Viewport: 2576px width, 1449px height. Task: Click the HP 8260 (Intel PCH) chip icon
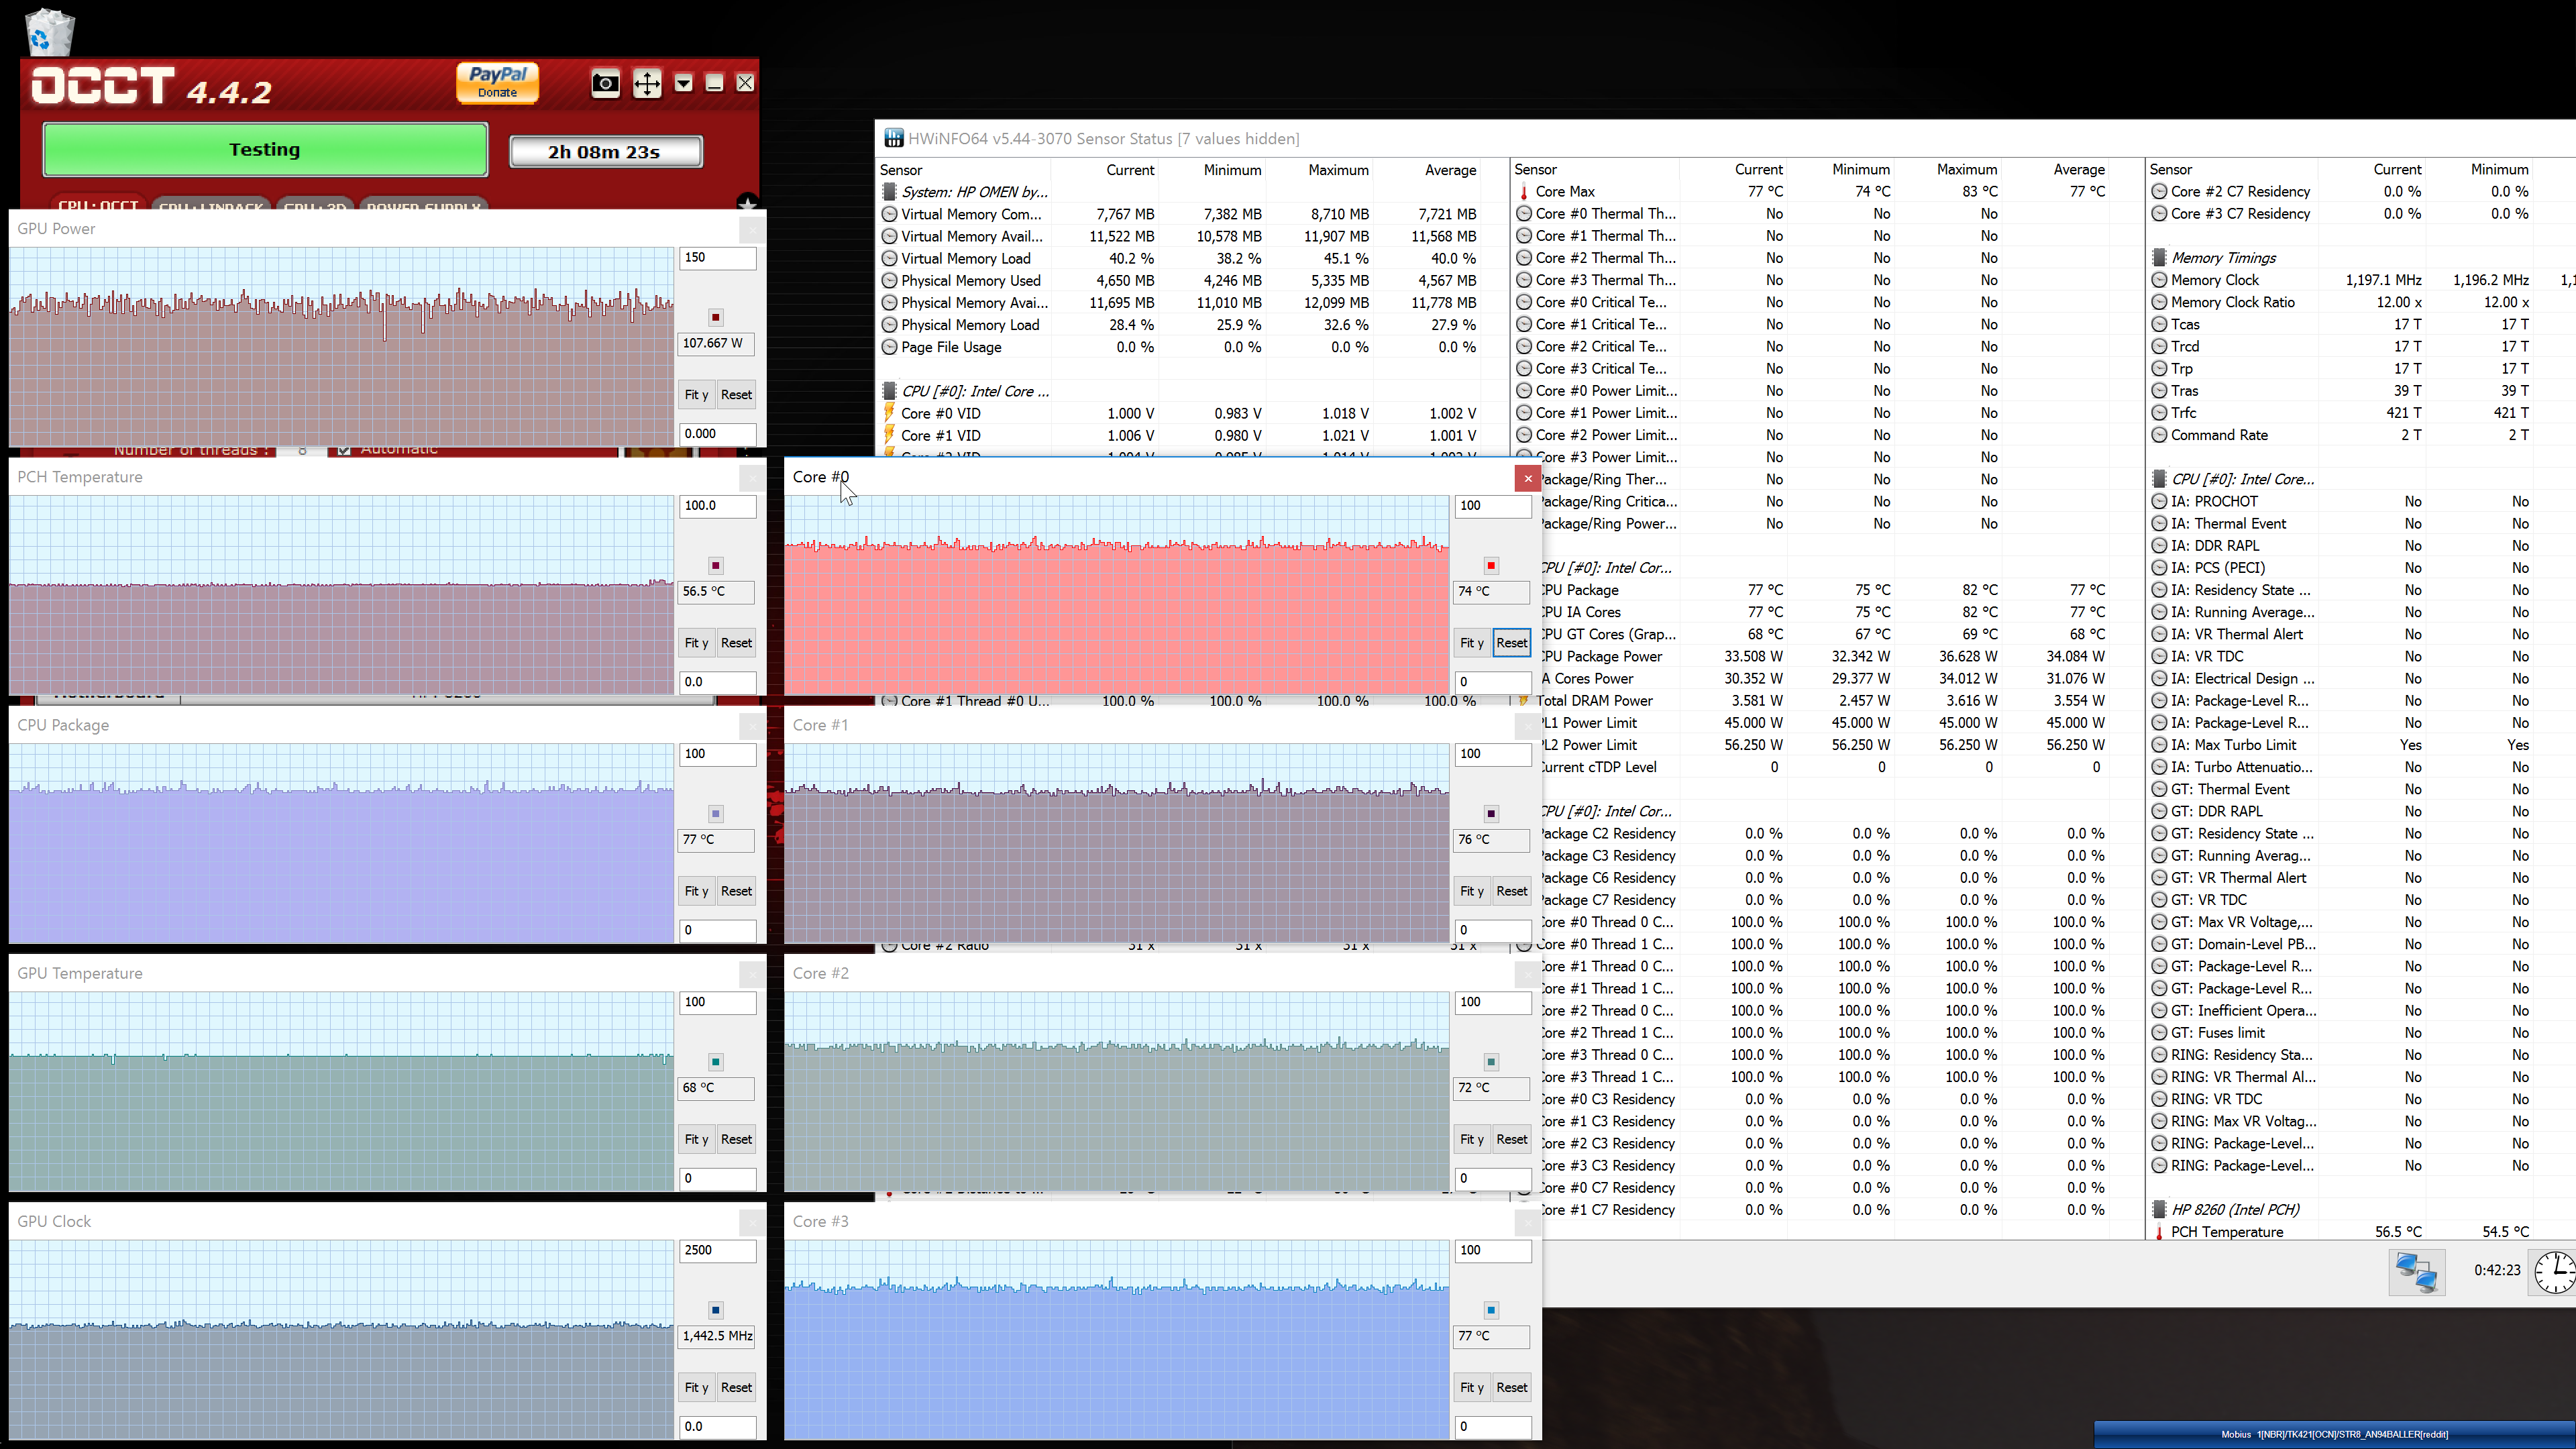pyautogui.click(x=2159, y=1209)
